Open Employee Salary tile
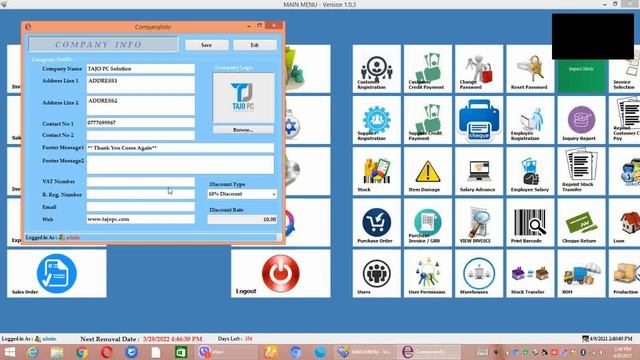The image size is (640, 360). coord(530,171)
